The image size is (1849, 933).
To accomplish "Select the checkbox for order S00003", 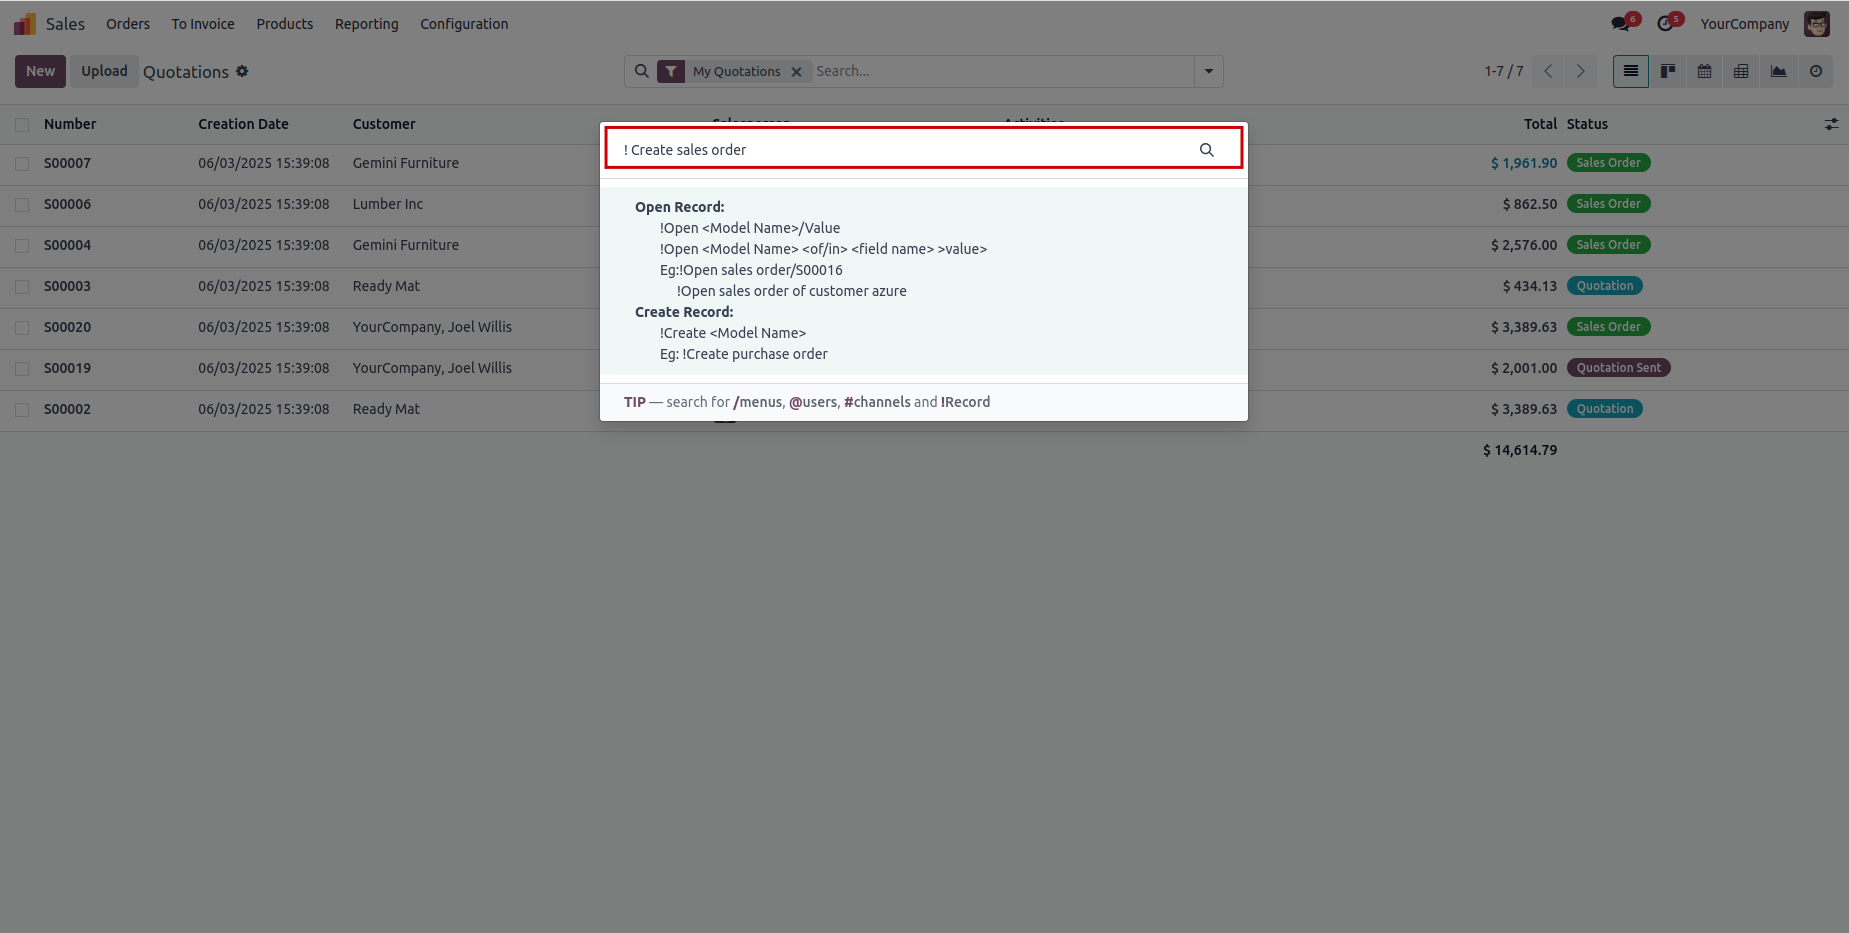I will click(x=22, y=286).
